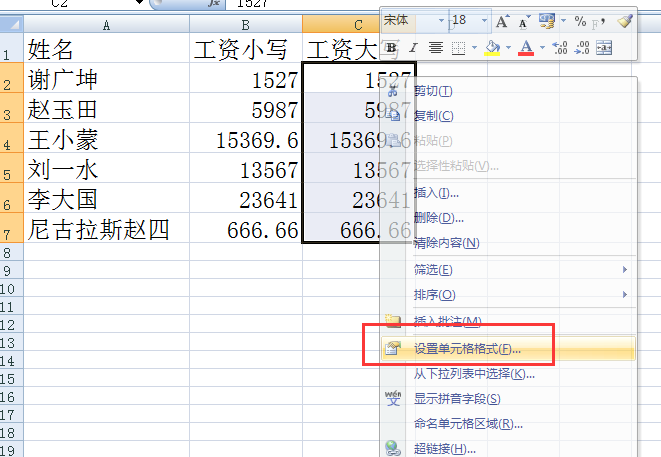This screenshot has height=457, width=661.
Task: Increase font size with large A icon
Action: click(502, 20)
